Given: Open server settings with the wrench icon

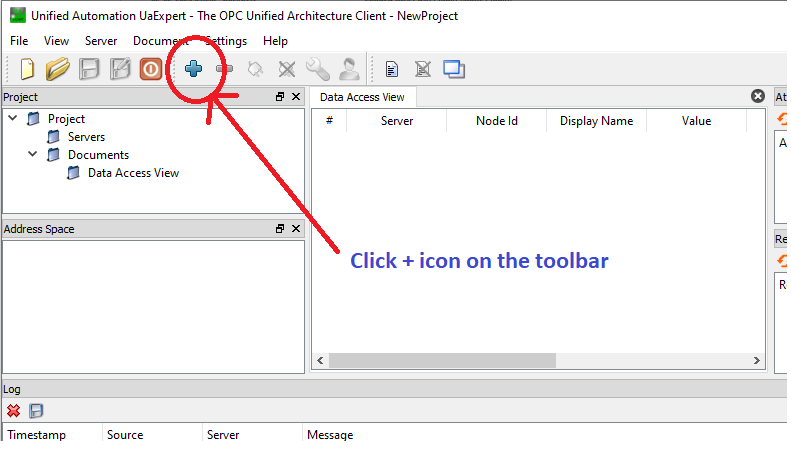Looking at the screenshot, I should (318, 69).
